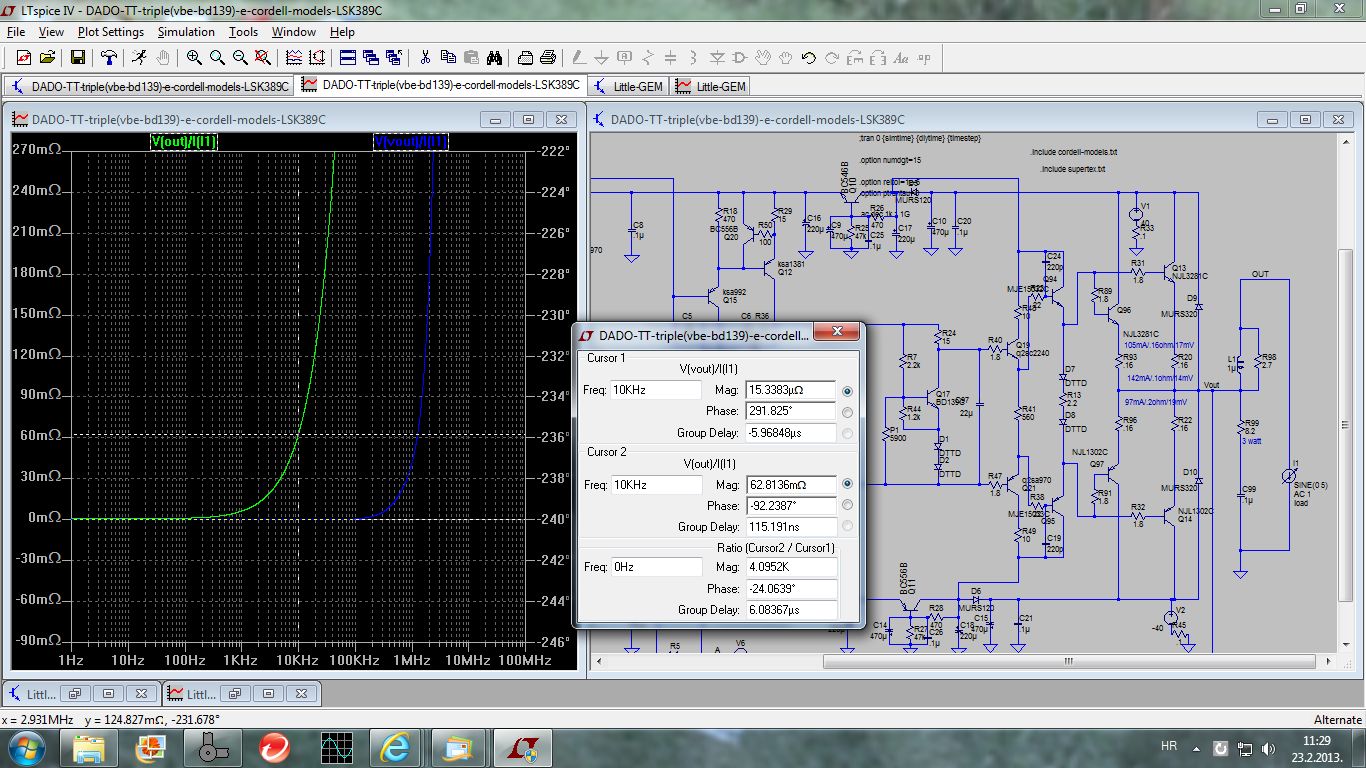Open the Window menu
The height and width of the screenshot is (768, 1366).
[x=294, y=32]
